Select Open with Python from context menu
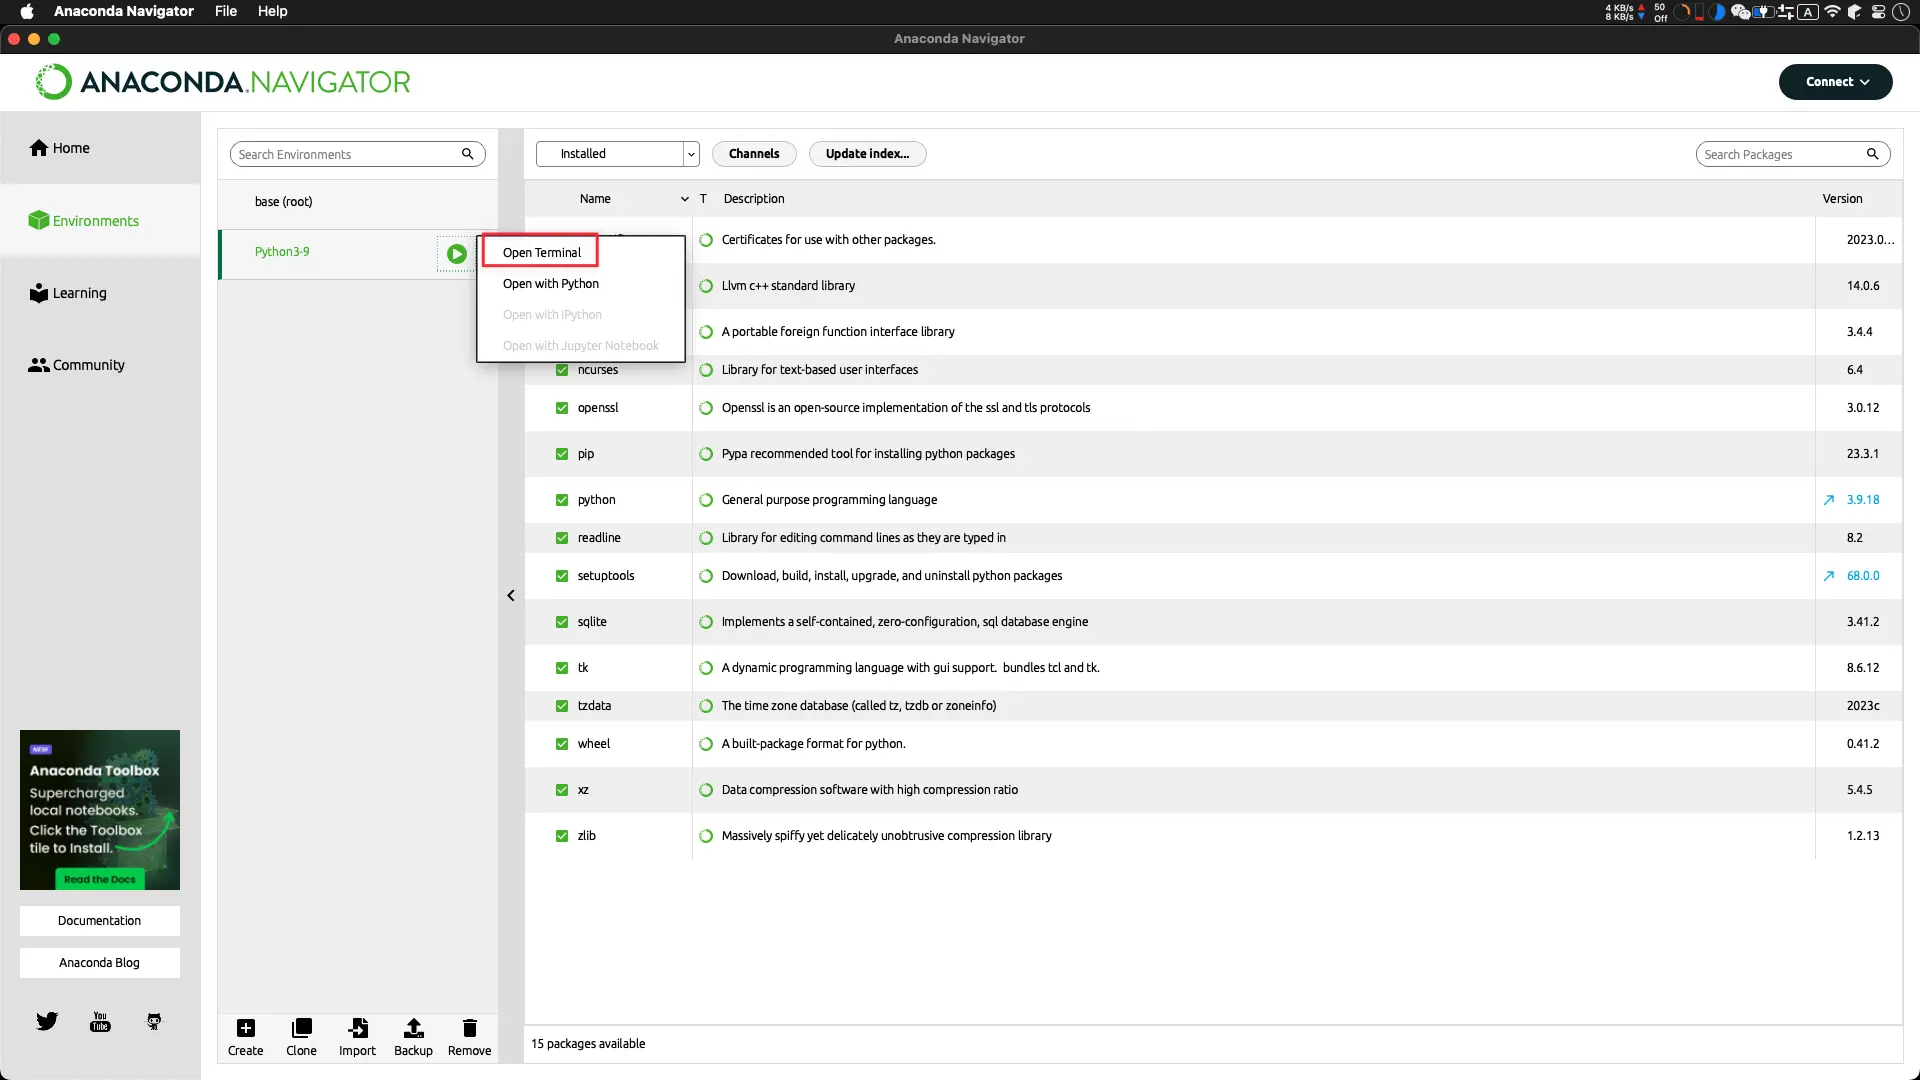This screenshot has width=1920, height=1080. tap(550, 282)
